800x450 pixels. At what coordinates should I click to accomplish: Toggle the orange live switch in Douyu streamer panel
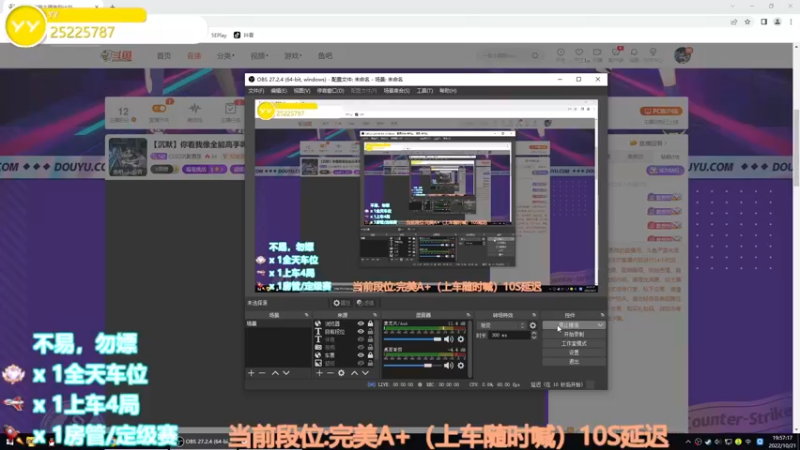(159, 108)
